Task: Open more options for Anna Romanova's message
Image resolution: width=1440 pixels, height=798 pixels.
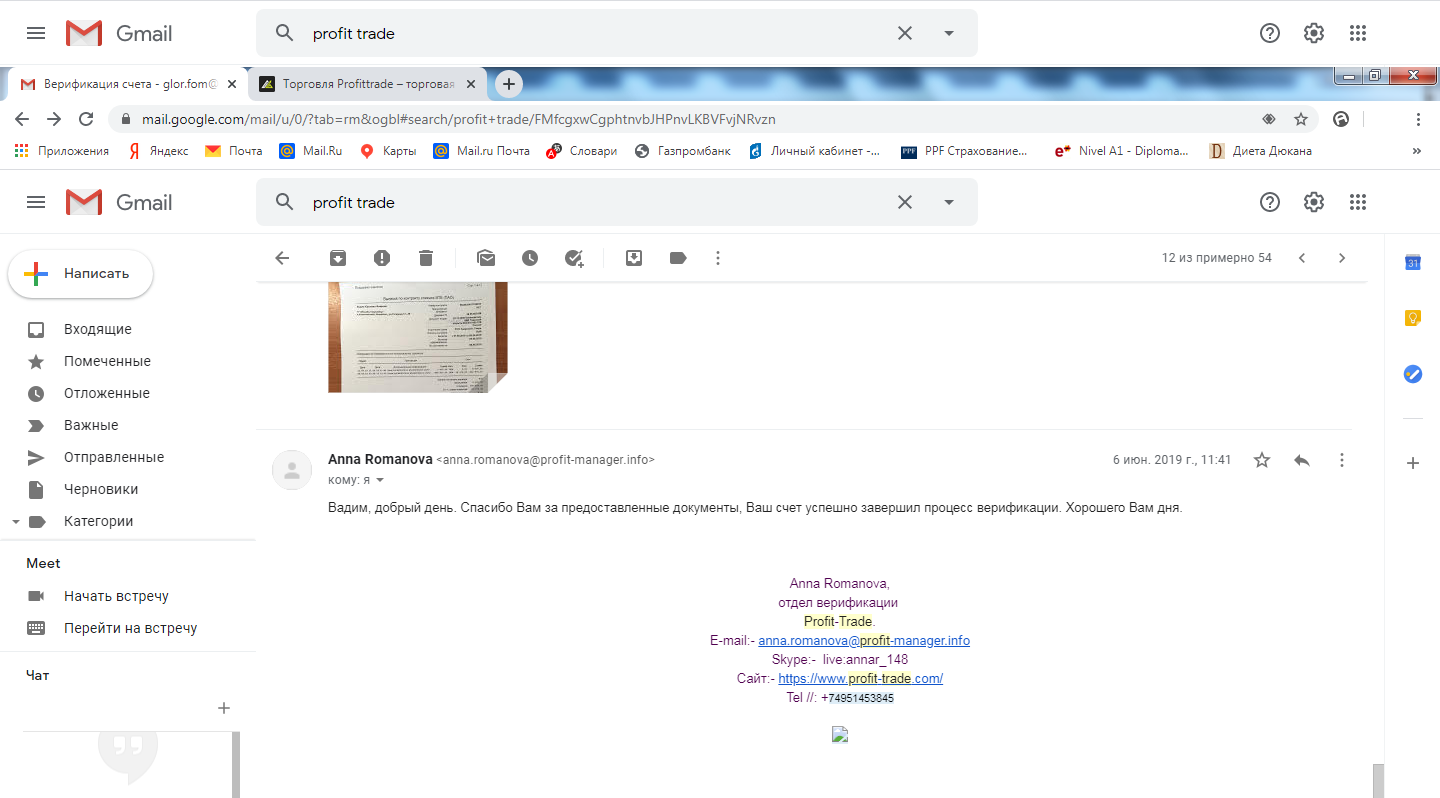Action: 1342,460
